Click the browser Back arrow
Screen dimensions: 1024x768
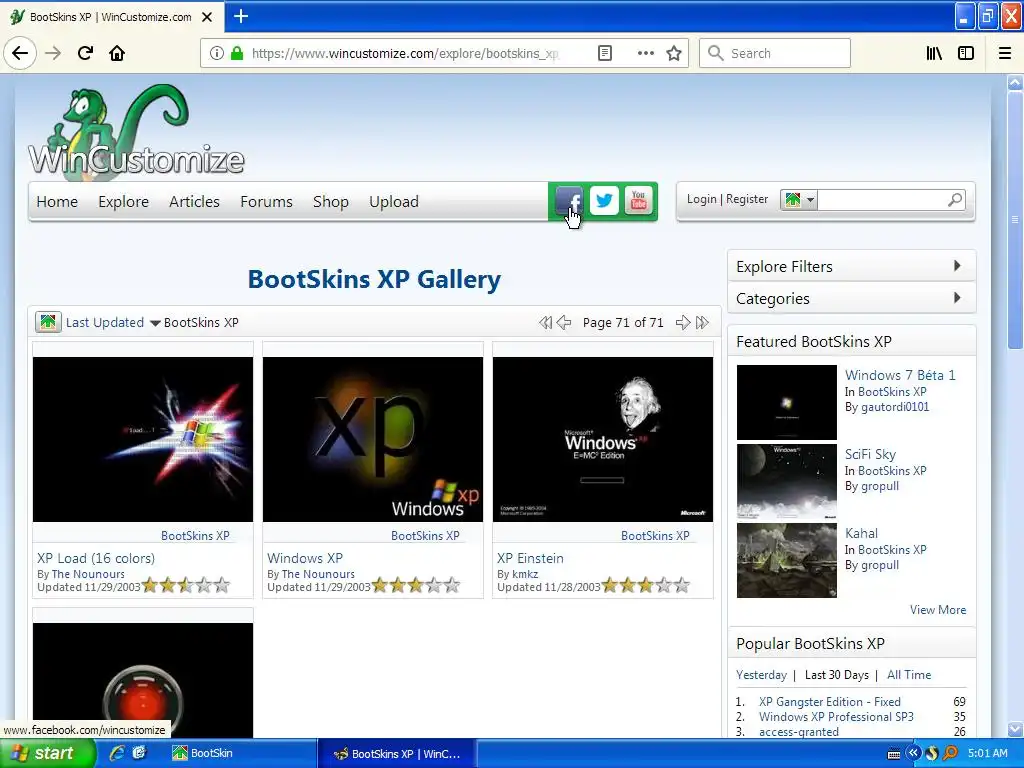click(x=20, y=53)
